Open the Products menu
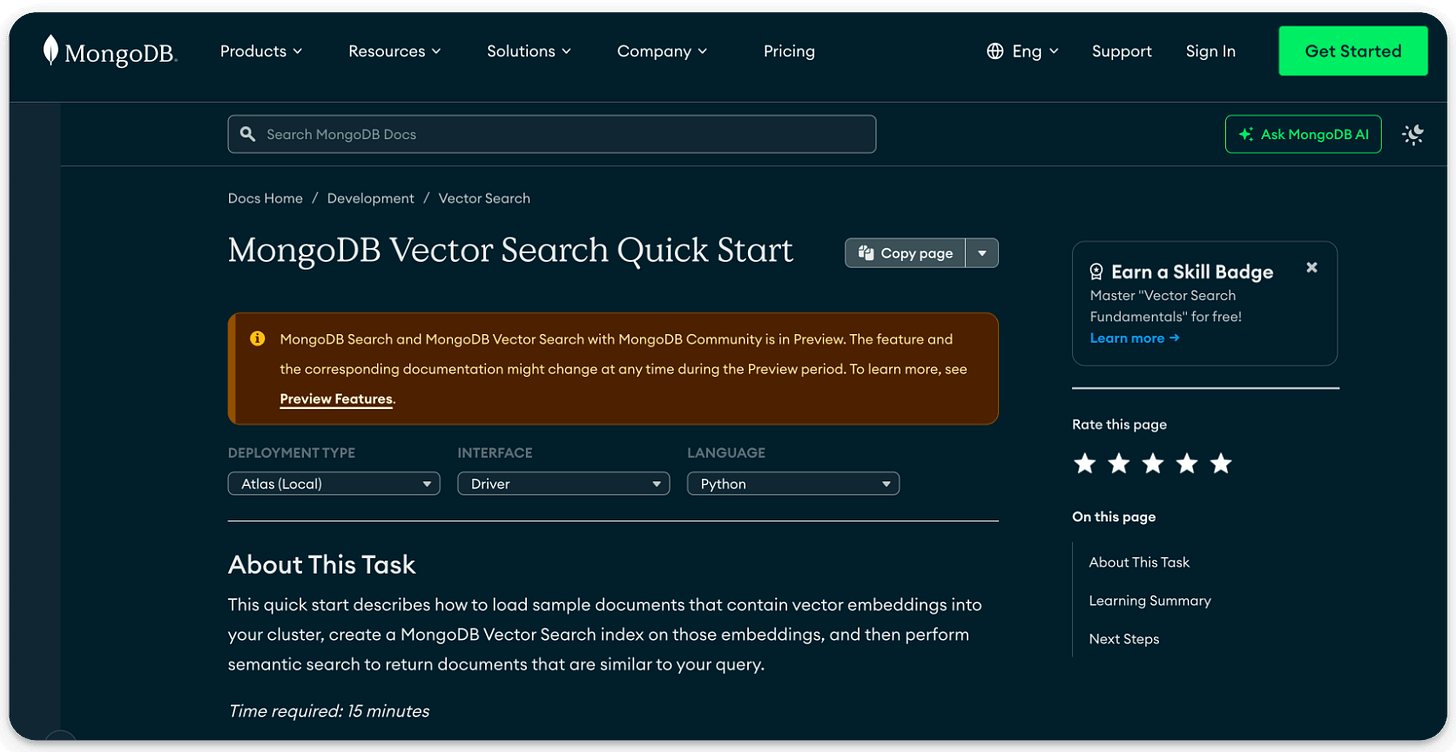1456x752 pixels. click(x=261, y=51)
